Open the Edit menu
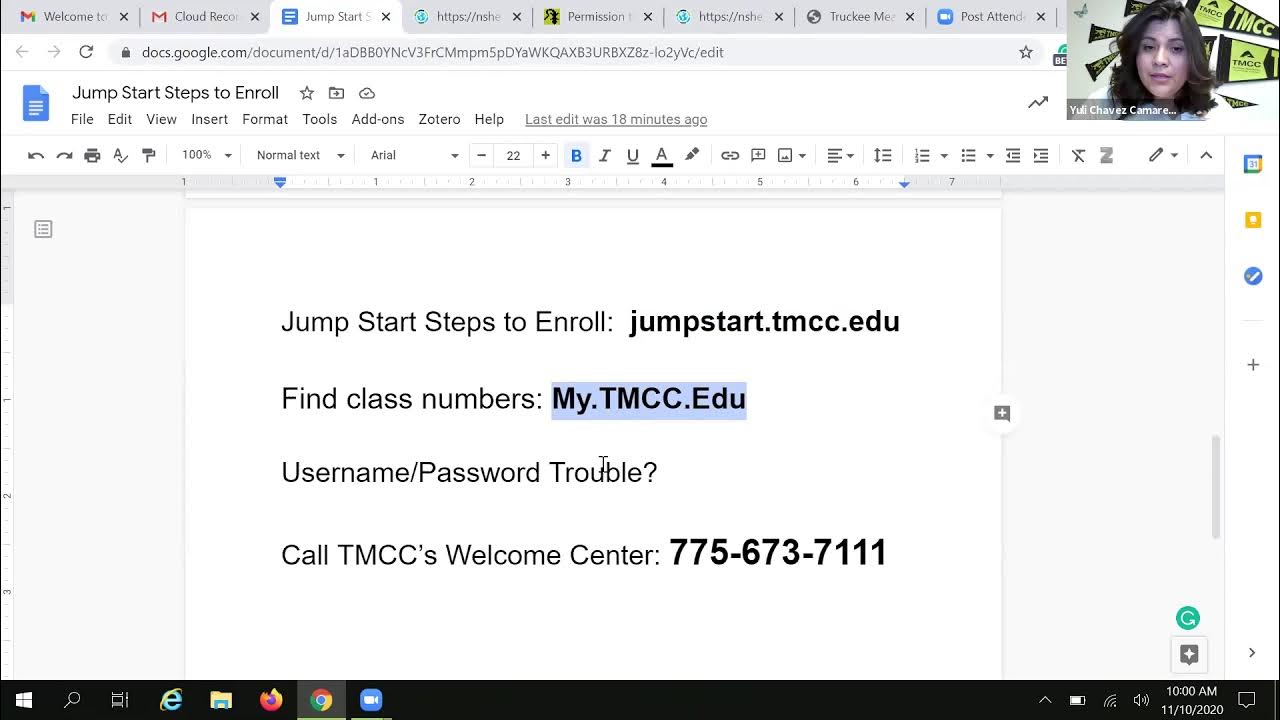Screen dimensions: 1280x720 click(120, 119)
